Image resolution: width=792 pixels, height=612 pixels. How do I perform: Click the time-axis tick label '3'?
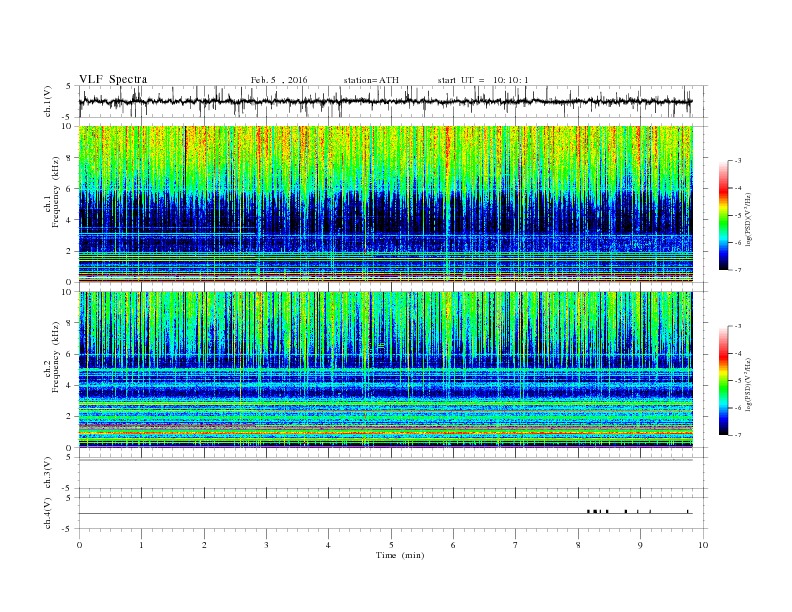point(266,545)
